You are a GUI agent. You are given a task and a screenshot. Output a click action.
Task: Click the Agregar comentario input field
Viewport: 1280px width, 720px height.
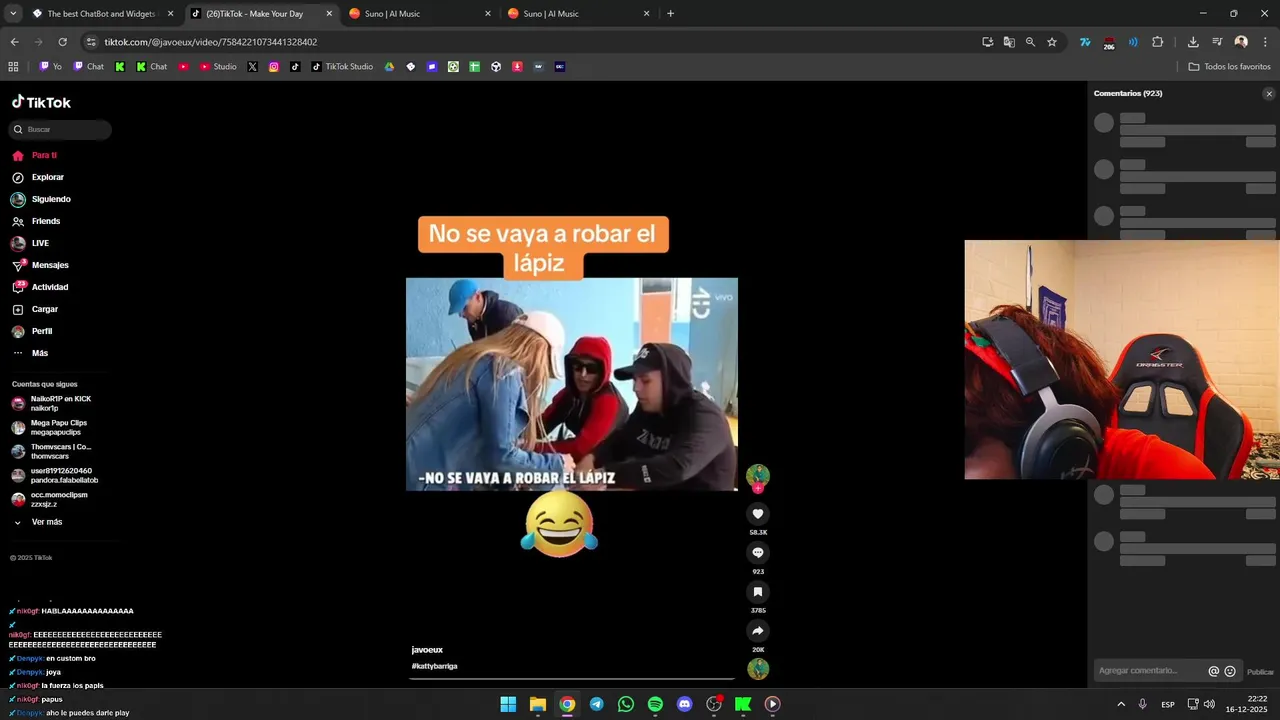[1150, 671]
